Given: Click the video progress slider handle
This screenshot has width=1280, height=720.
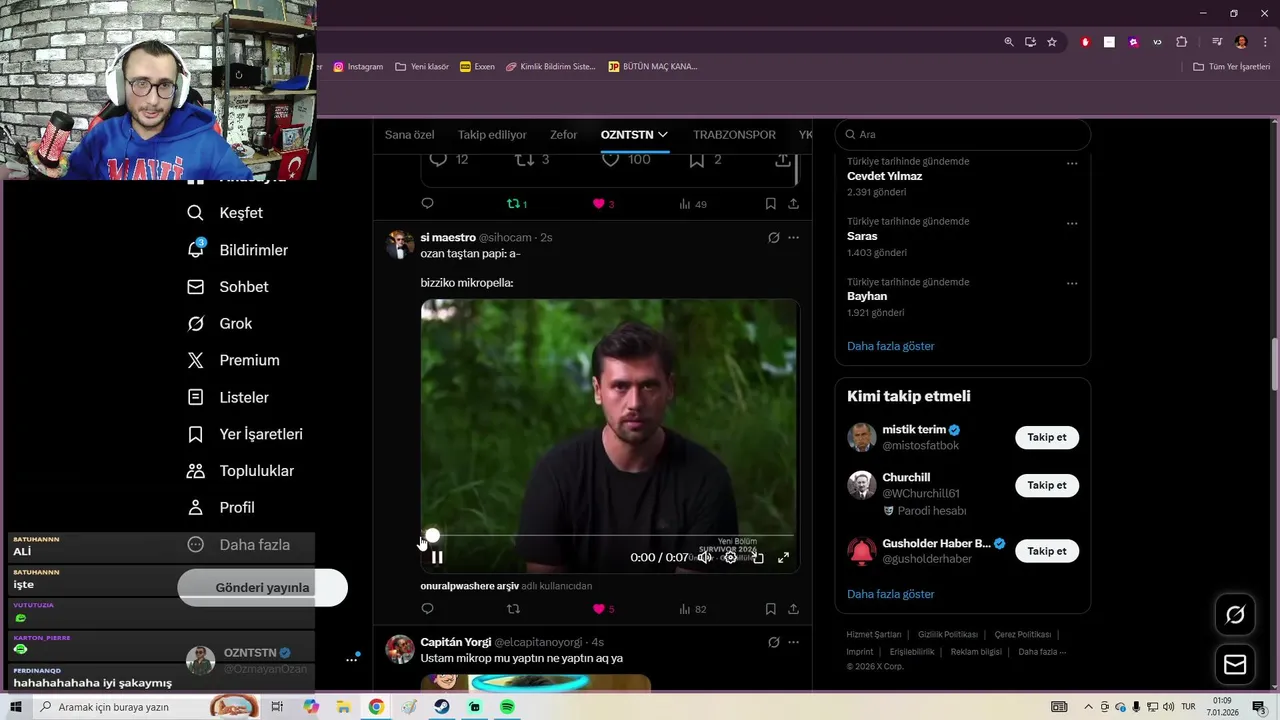Looking at the screenshot, I should pyautogui.click(x=432, y=536).
